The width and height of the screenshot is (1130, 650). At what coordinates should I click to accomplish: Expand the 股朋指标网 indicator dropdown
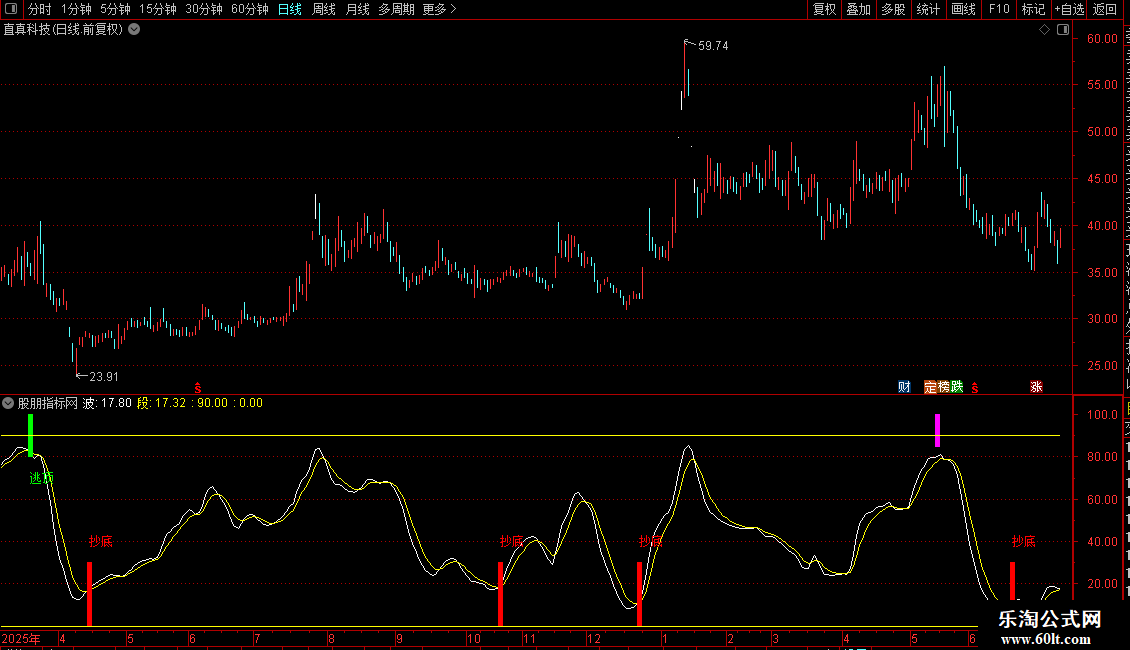[x=8, y=403]
